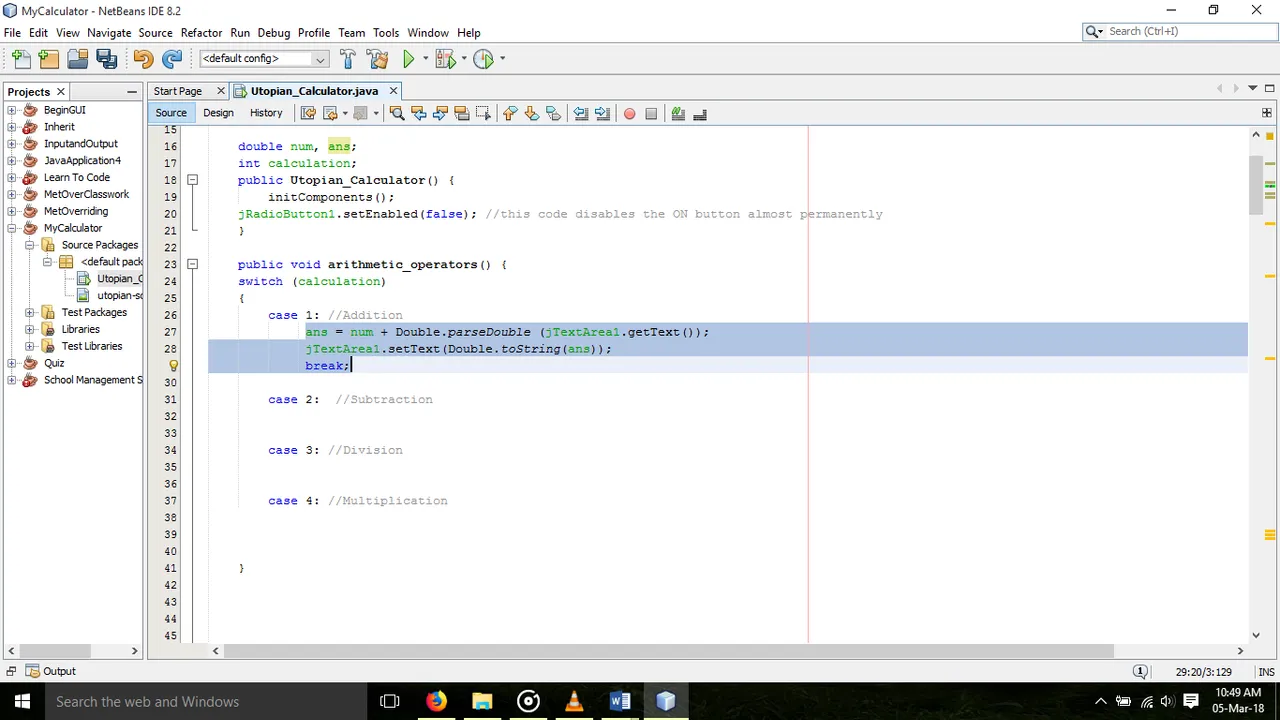Go to Next Bookmark icon
The height and width of the screenshot is (720, 1280).
pyautogui.click(x=532, y=113)
